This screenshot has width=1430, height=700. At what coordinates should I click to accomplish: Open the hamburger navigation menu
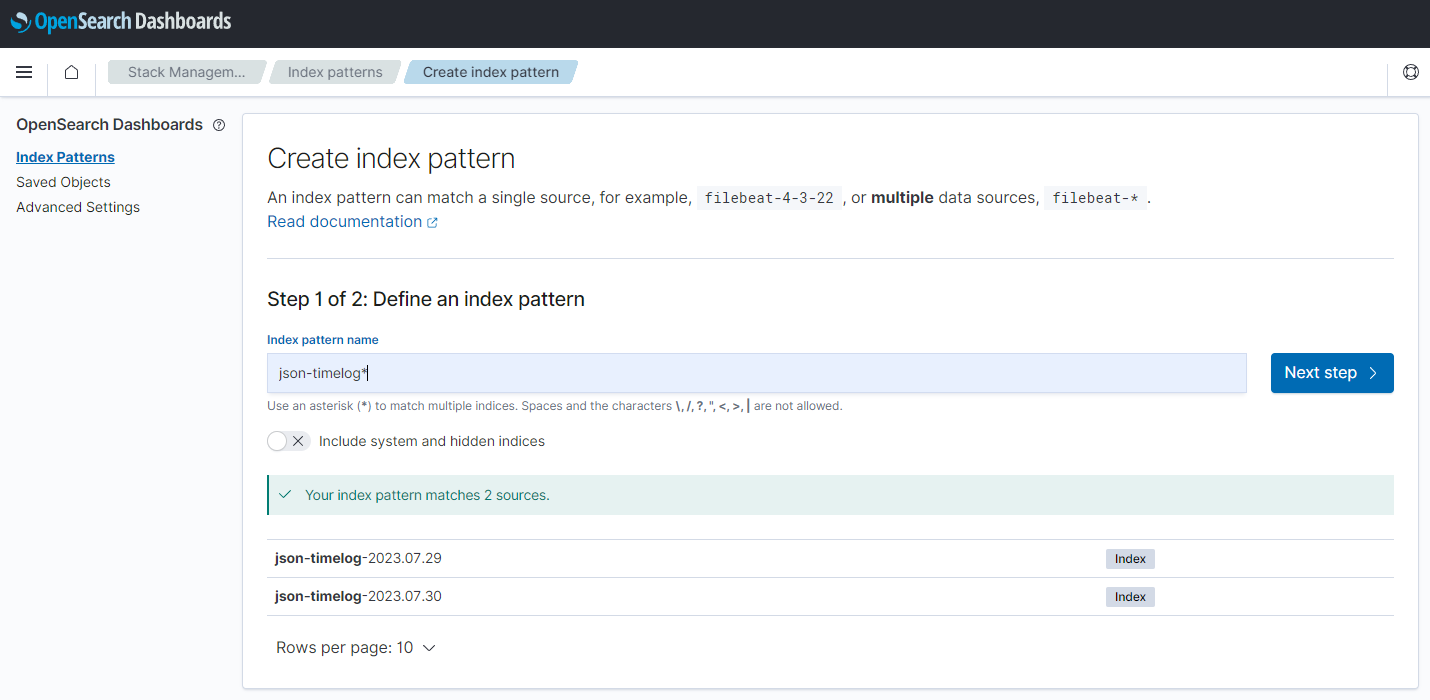coord(24,72)
